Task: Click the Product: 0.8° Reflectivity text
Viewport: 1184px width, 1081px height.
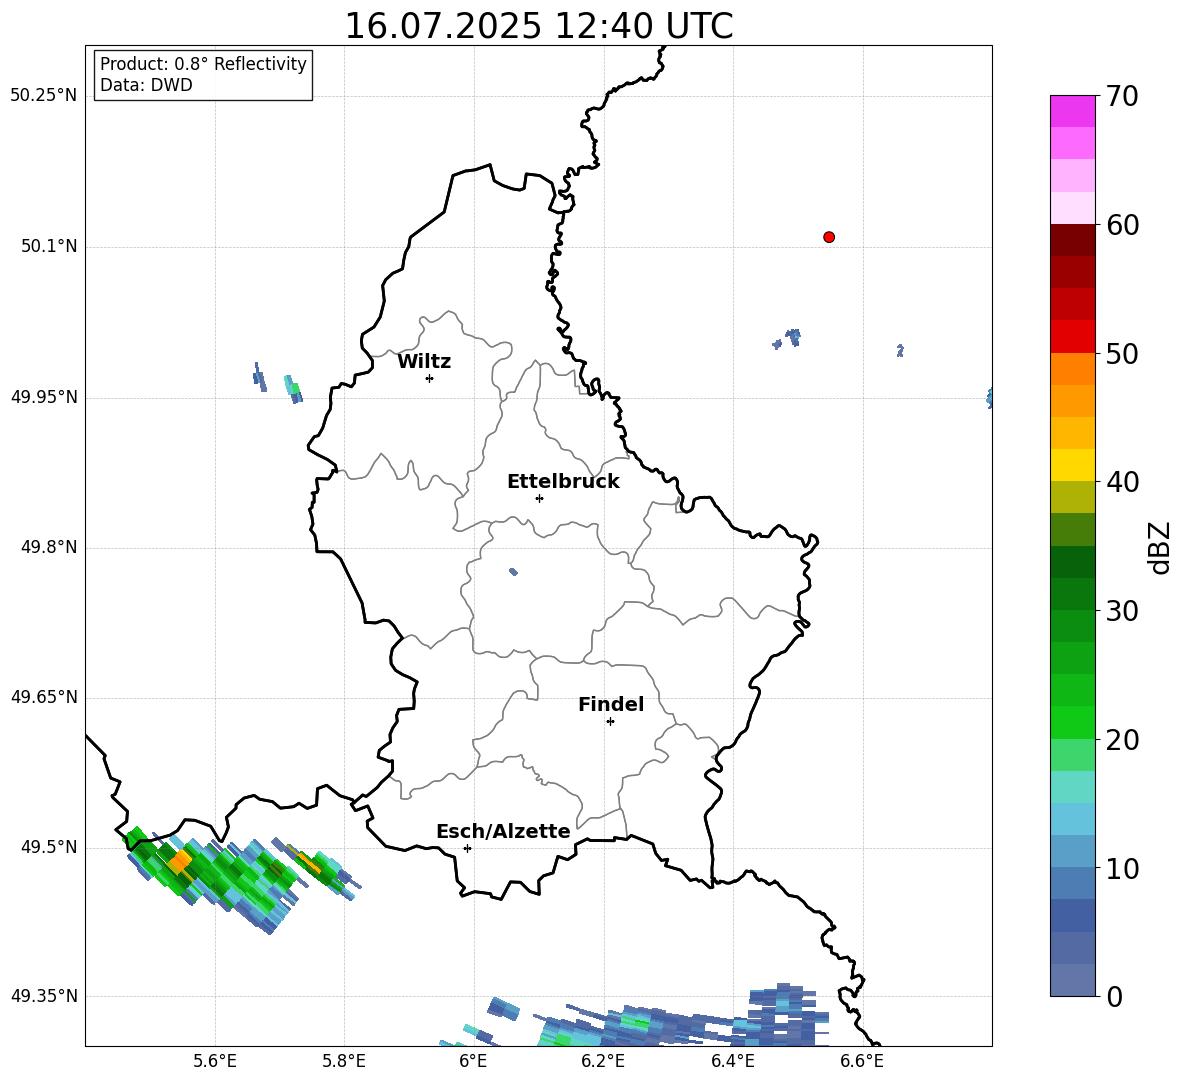Action: (203, 64)
